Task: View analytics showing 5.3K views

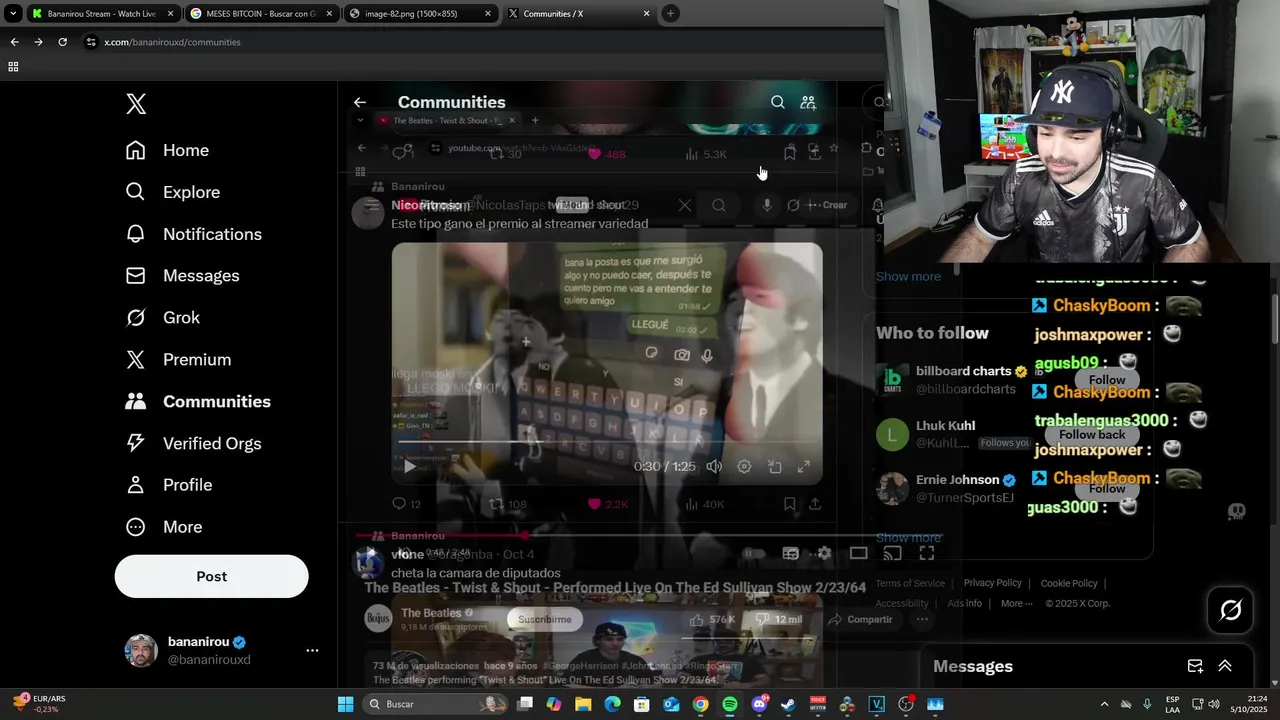Action: (x=704, y=154)
